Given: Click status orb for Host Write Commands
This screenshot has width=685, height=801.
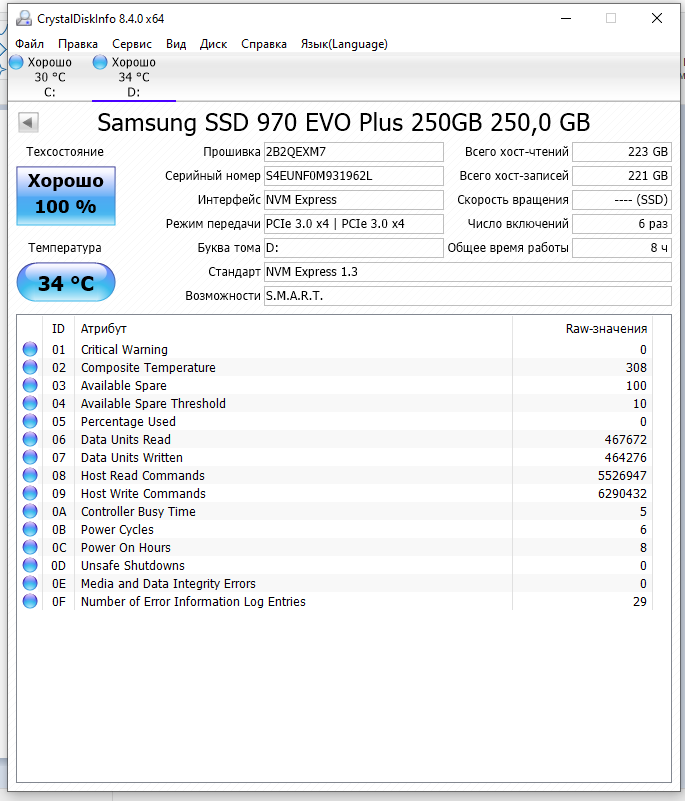Looking at the screenshot, I should 30,493.
